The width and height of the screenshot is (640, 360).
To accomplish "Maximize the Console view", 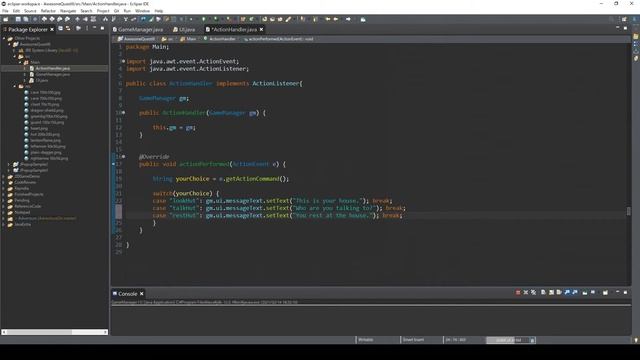I will (625, 292).
